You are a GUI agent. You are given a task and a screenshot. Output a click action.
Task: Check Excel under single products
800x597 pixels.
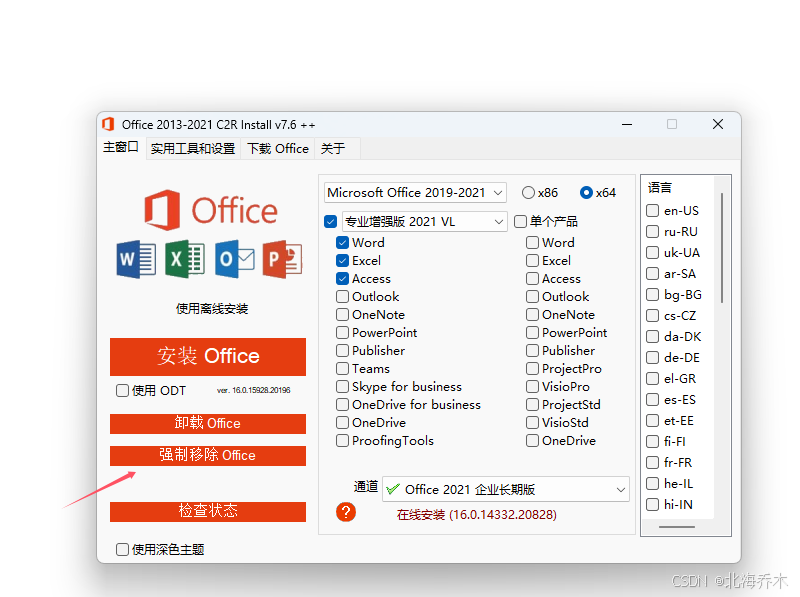click(532, 260)
